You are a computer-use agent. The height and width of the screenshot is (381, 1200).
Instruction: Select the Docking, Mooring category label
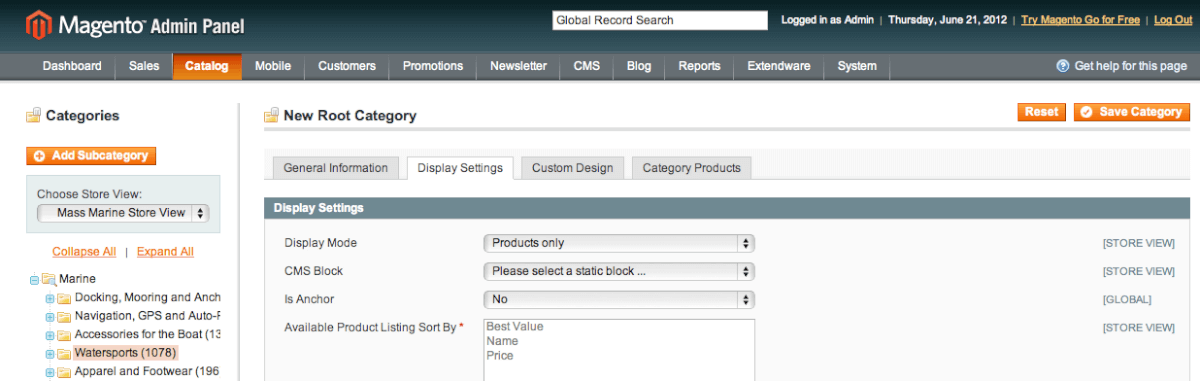(148, 298)
